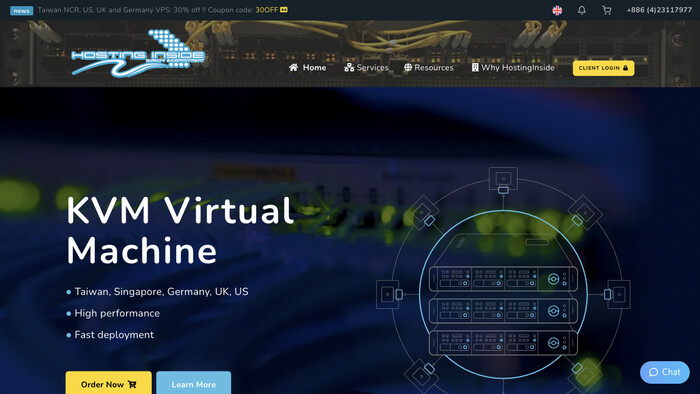View the shopping cart icon
Image resolution: width=700 pixels, height=394 pixels.
point(606,10)
